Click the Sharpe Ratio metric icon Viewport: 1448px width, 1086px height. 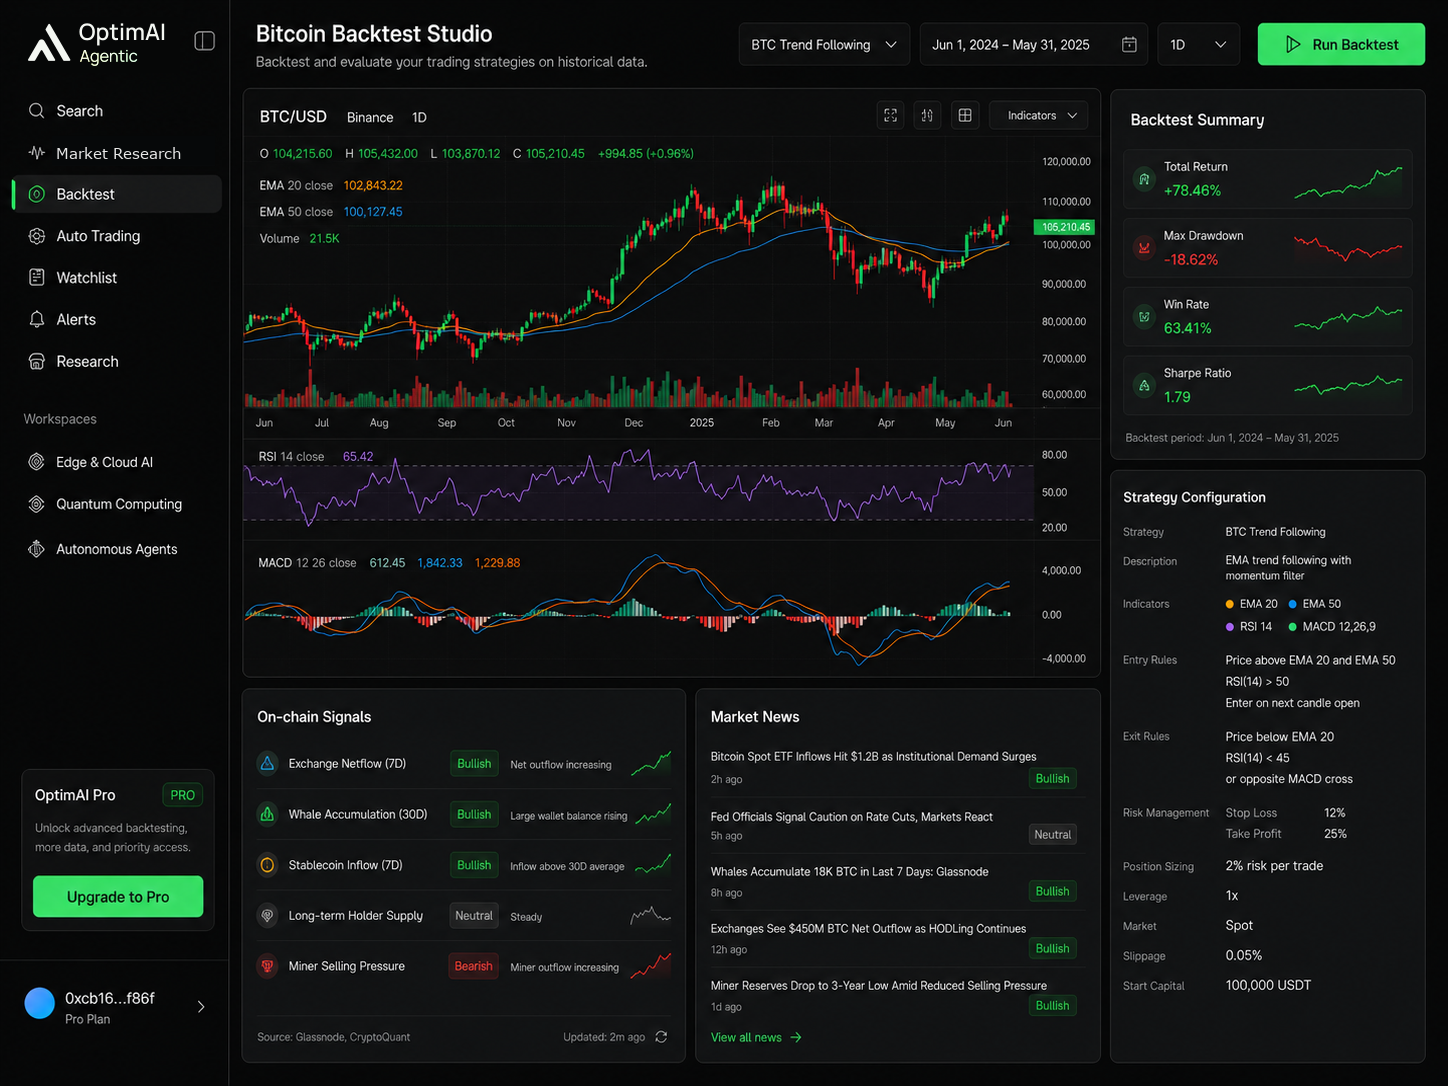pos(1144,385)
